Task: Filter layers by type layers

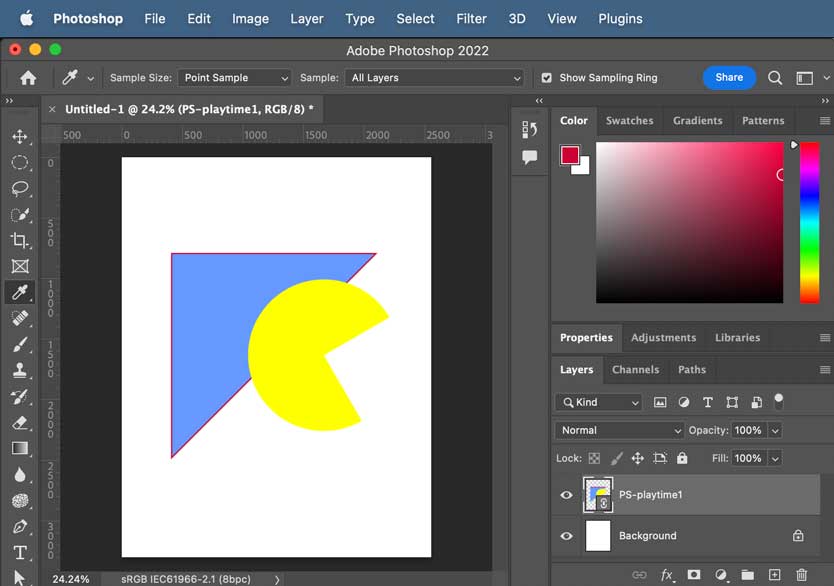Action: coord(707,403)
